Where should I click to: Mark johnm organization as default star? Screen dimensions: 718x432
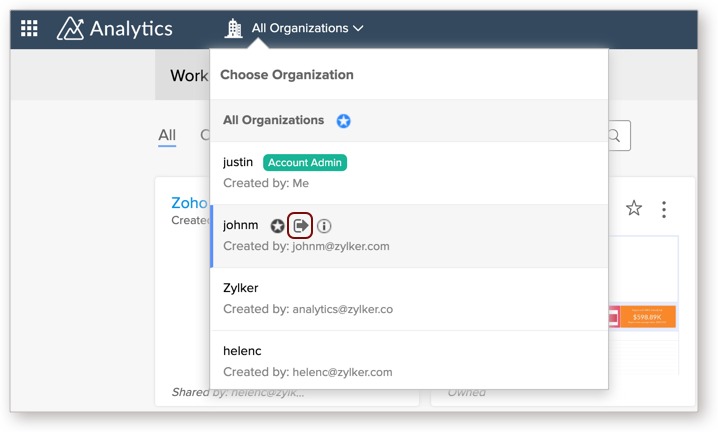point(277,226)
